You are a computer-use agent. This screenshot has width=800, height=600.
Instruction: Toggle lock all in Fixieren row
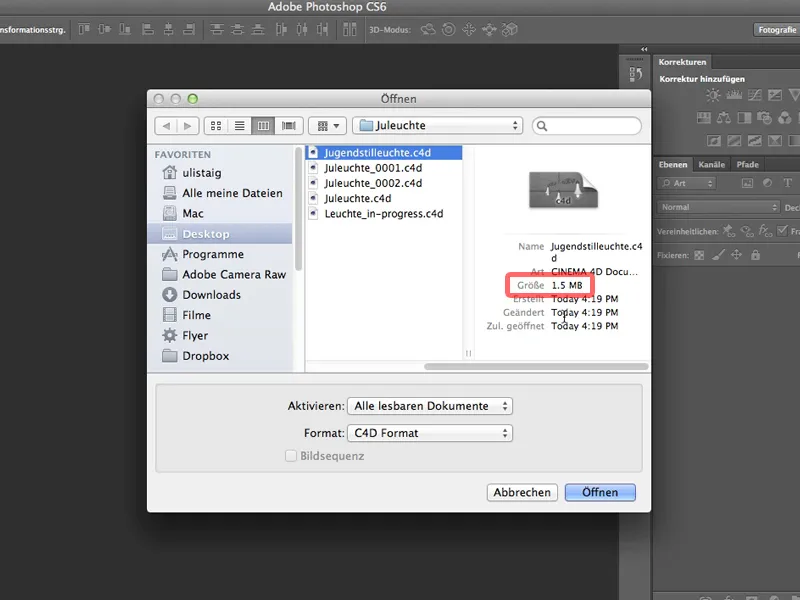pos(755,255)
